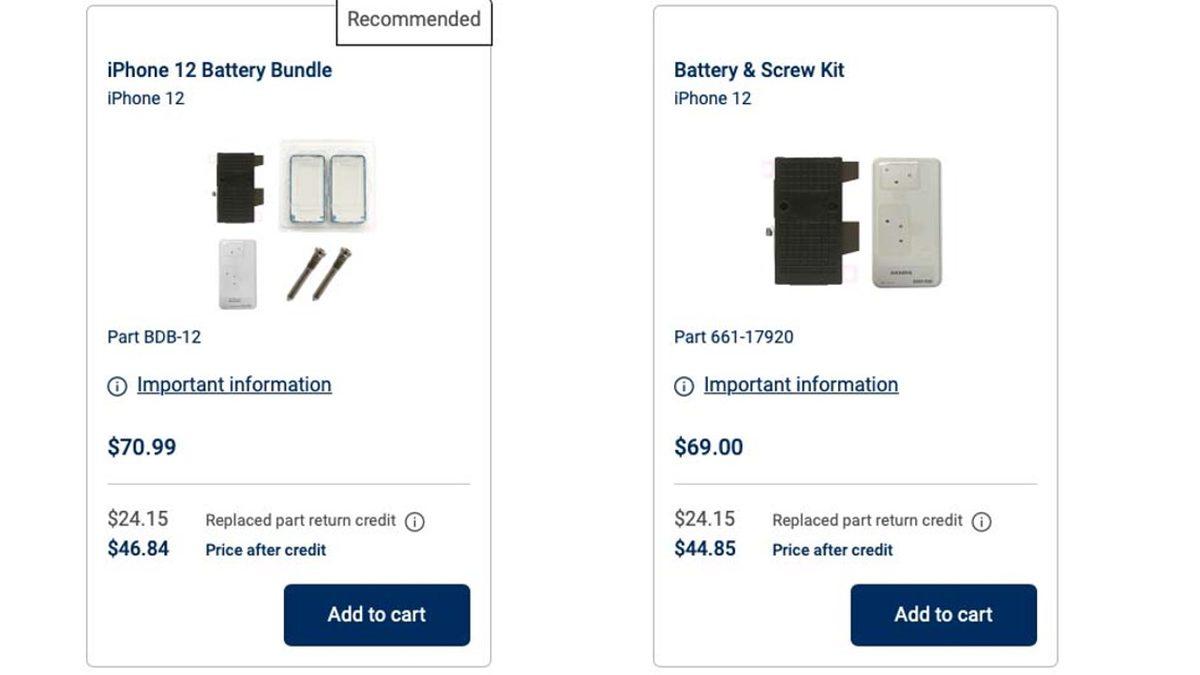Click Replaced part return credit label in Battery Bundle

[x=300, y=521]
